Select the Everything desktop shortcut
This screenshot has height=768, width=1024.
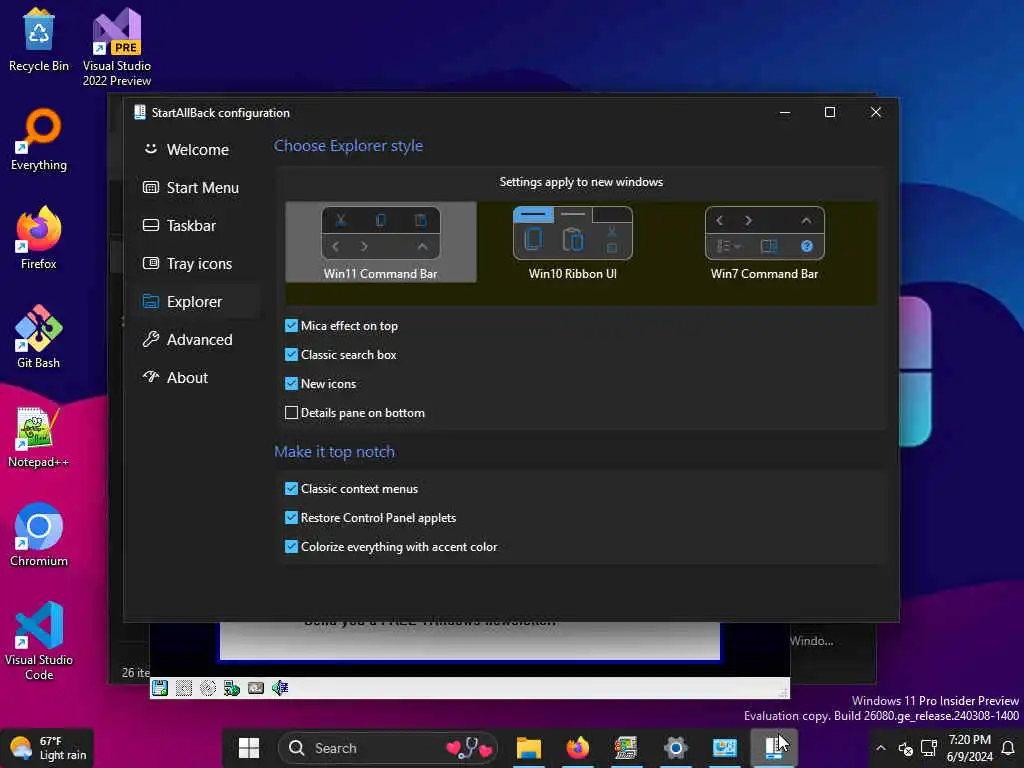[39, 140]
